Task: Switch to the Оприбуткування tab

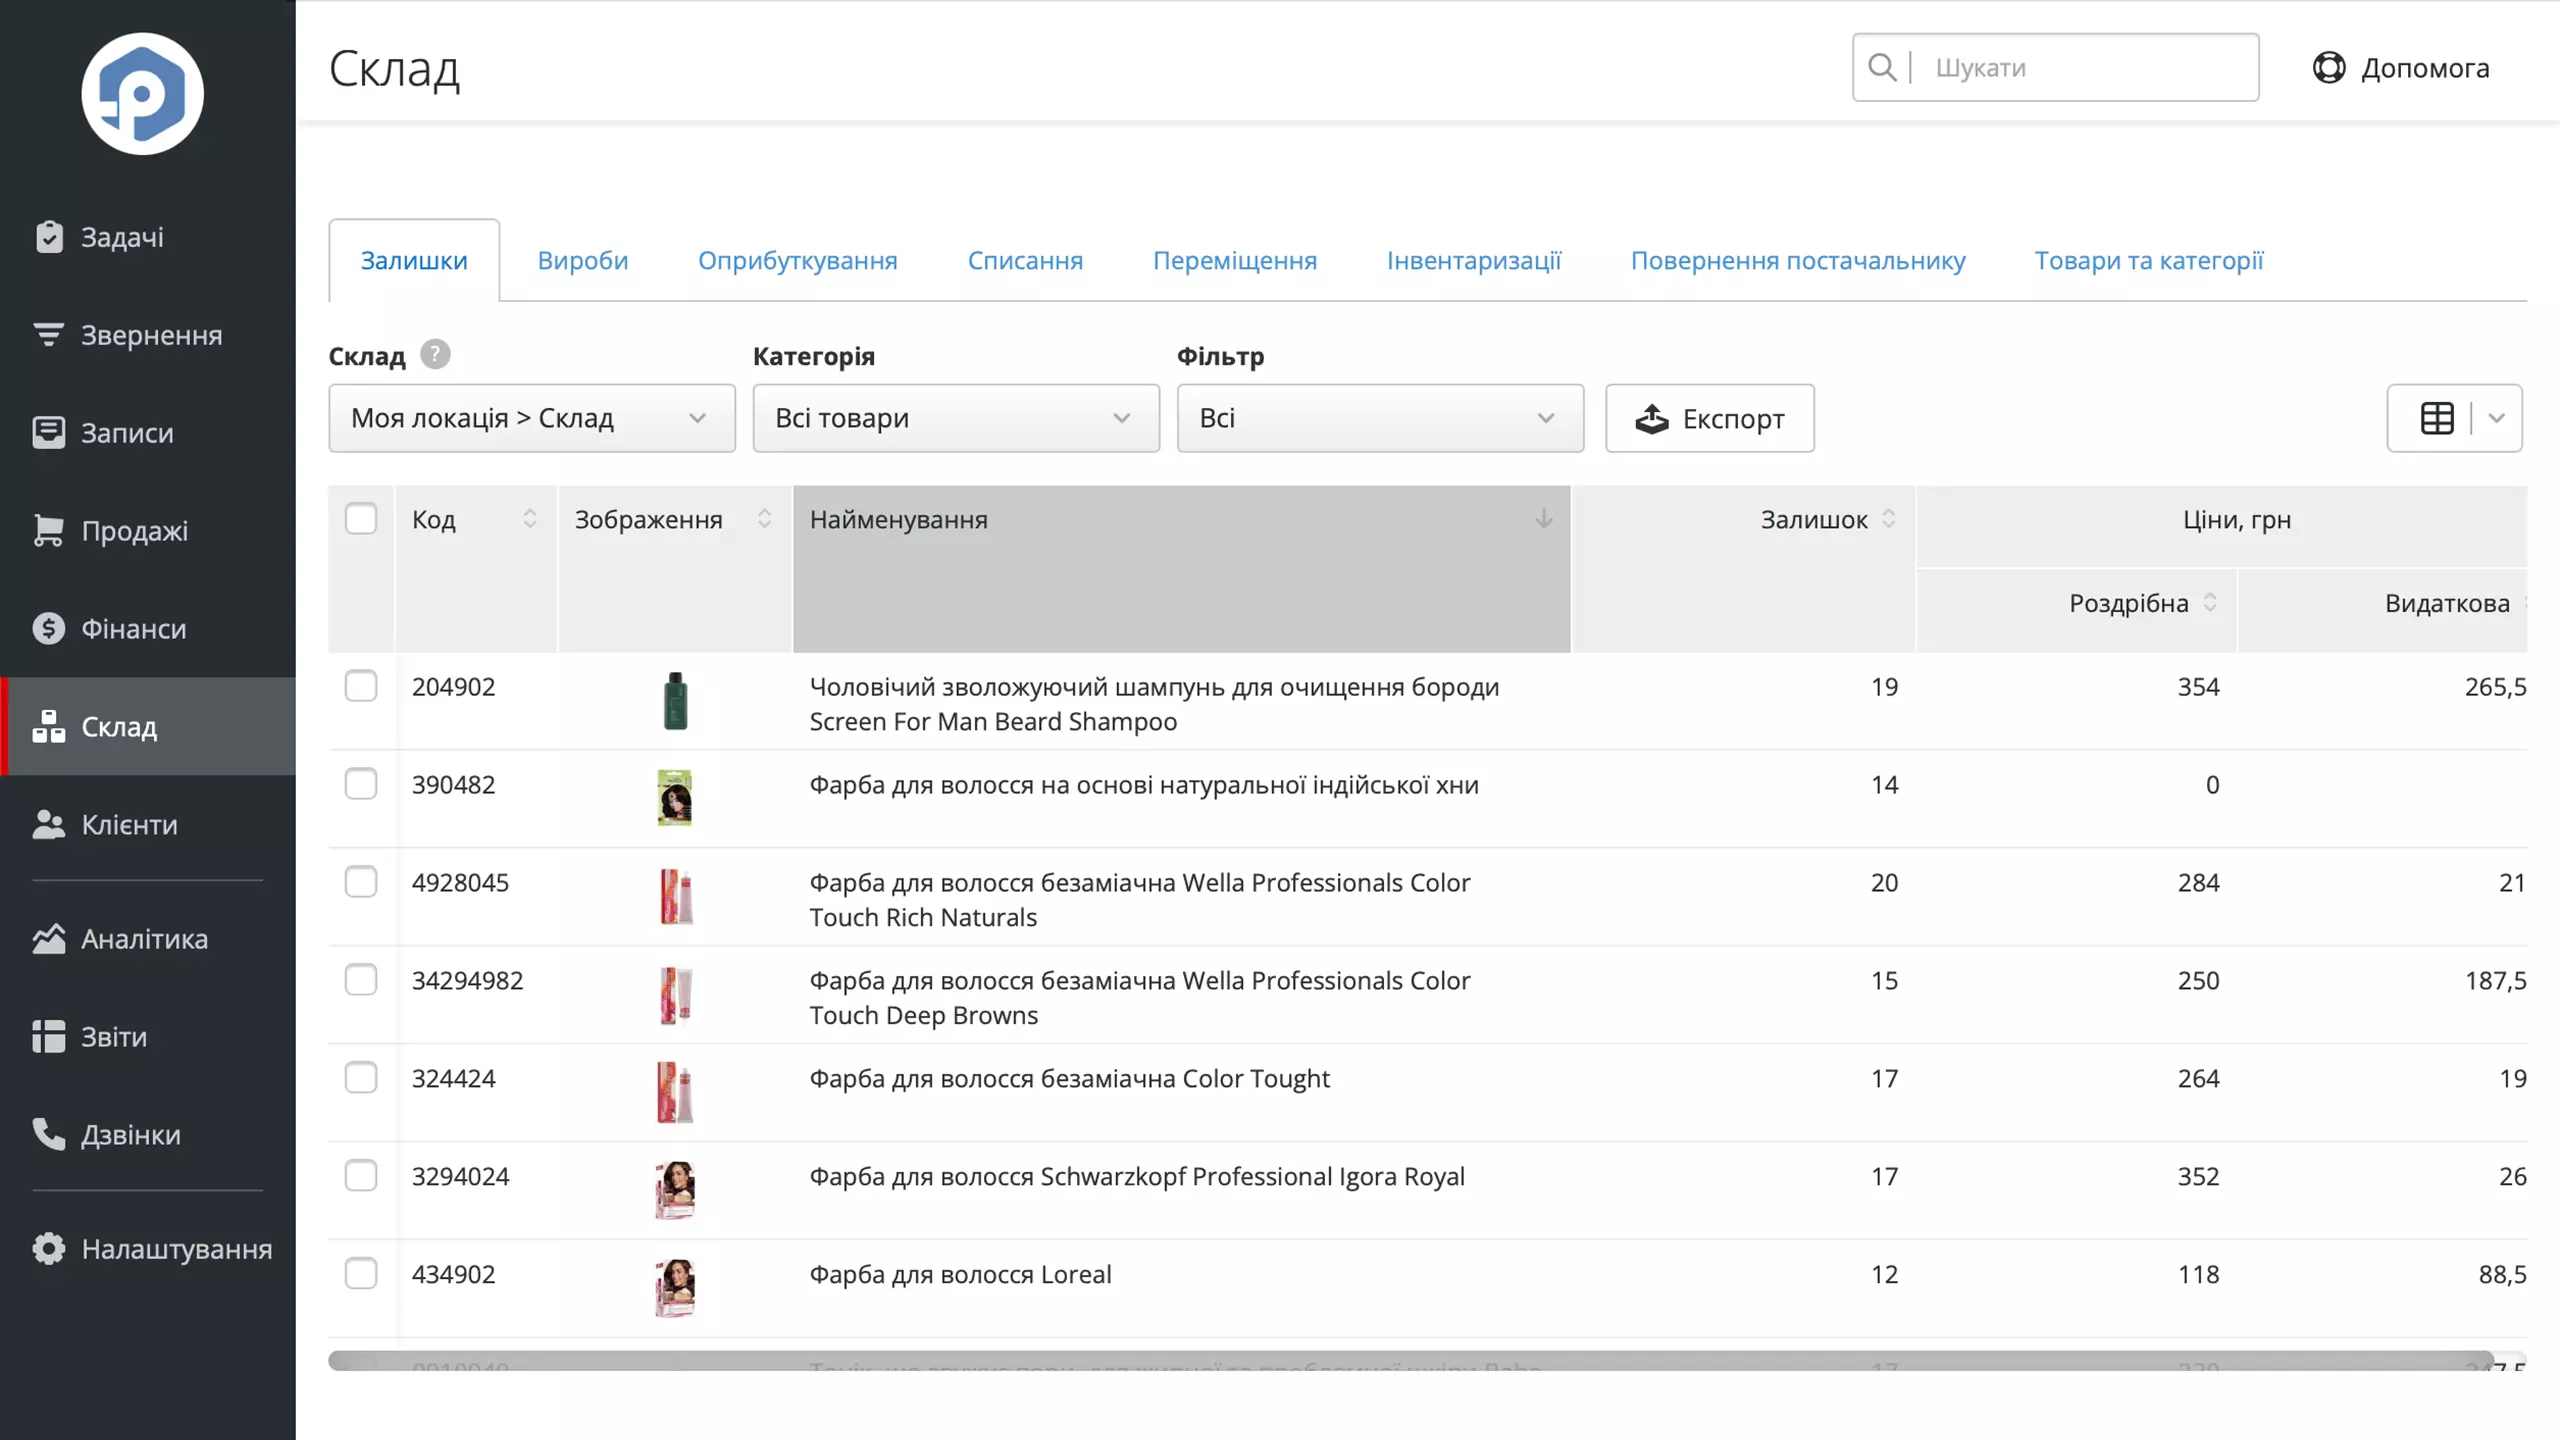Action: [798, 260]
